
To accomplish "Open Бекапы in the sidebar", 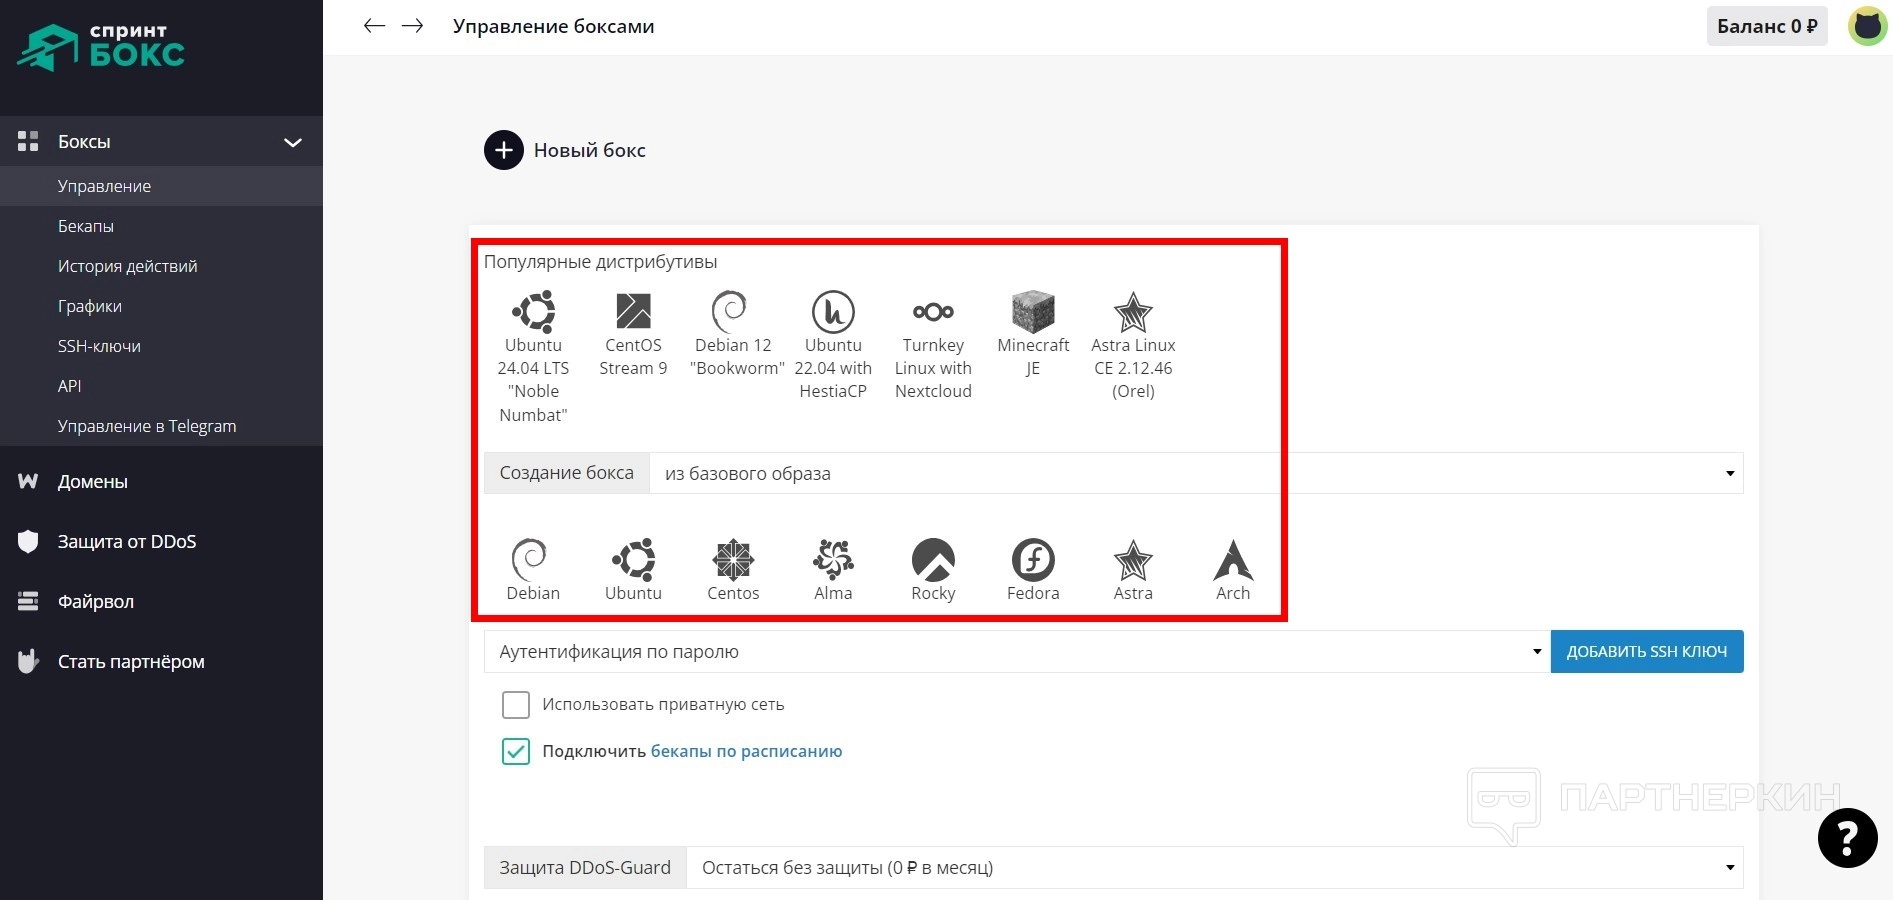I will tap(86, 226).
